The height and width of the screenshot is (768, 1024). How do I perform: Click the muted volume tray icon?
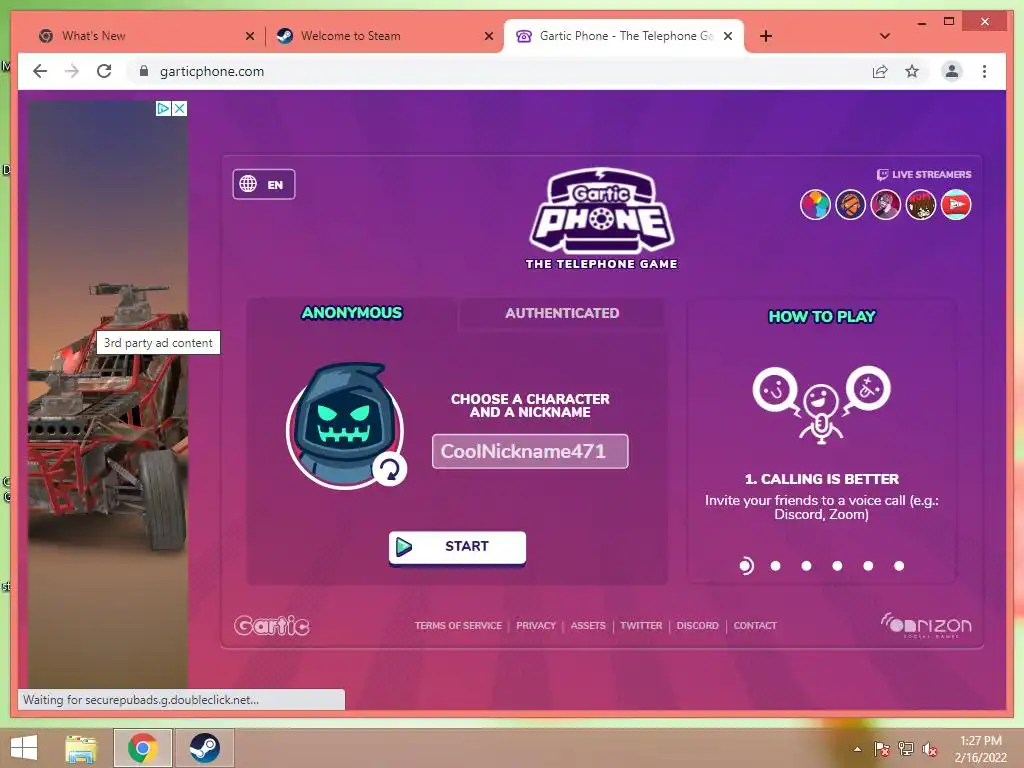click(930, 749)
